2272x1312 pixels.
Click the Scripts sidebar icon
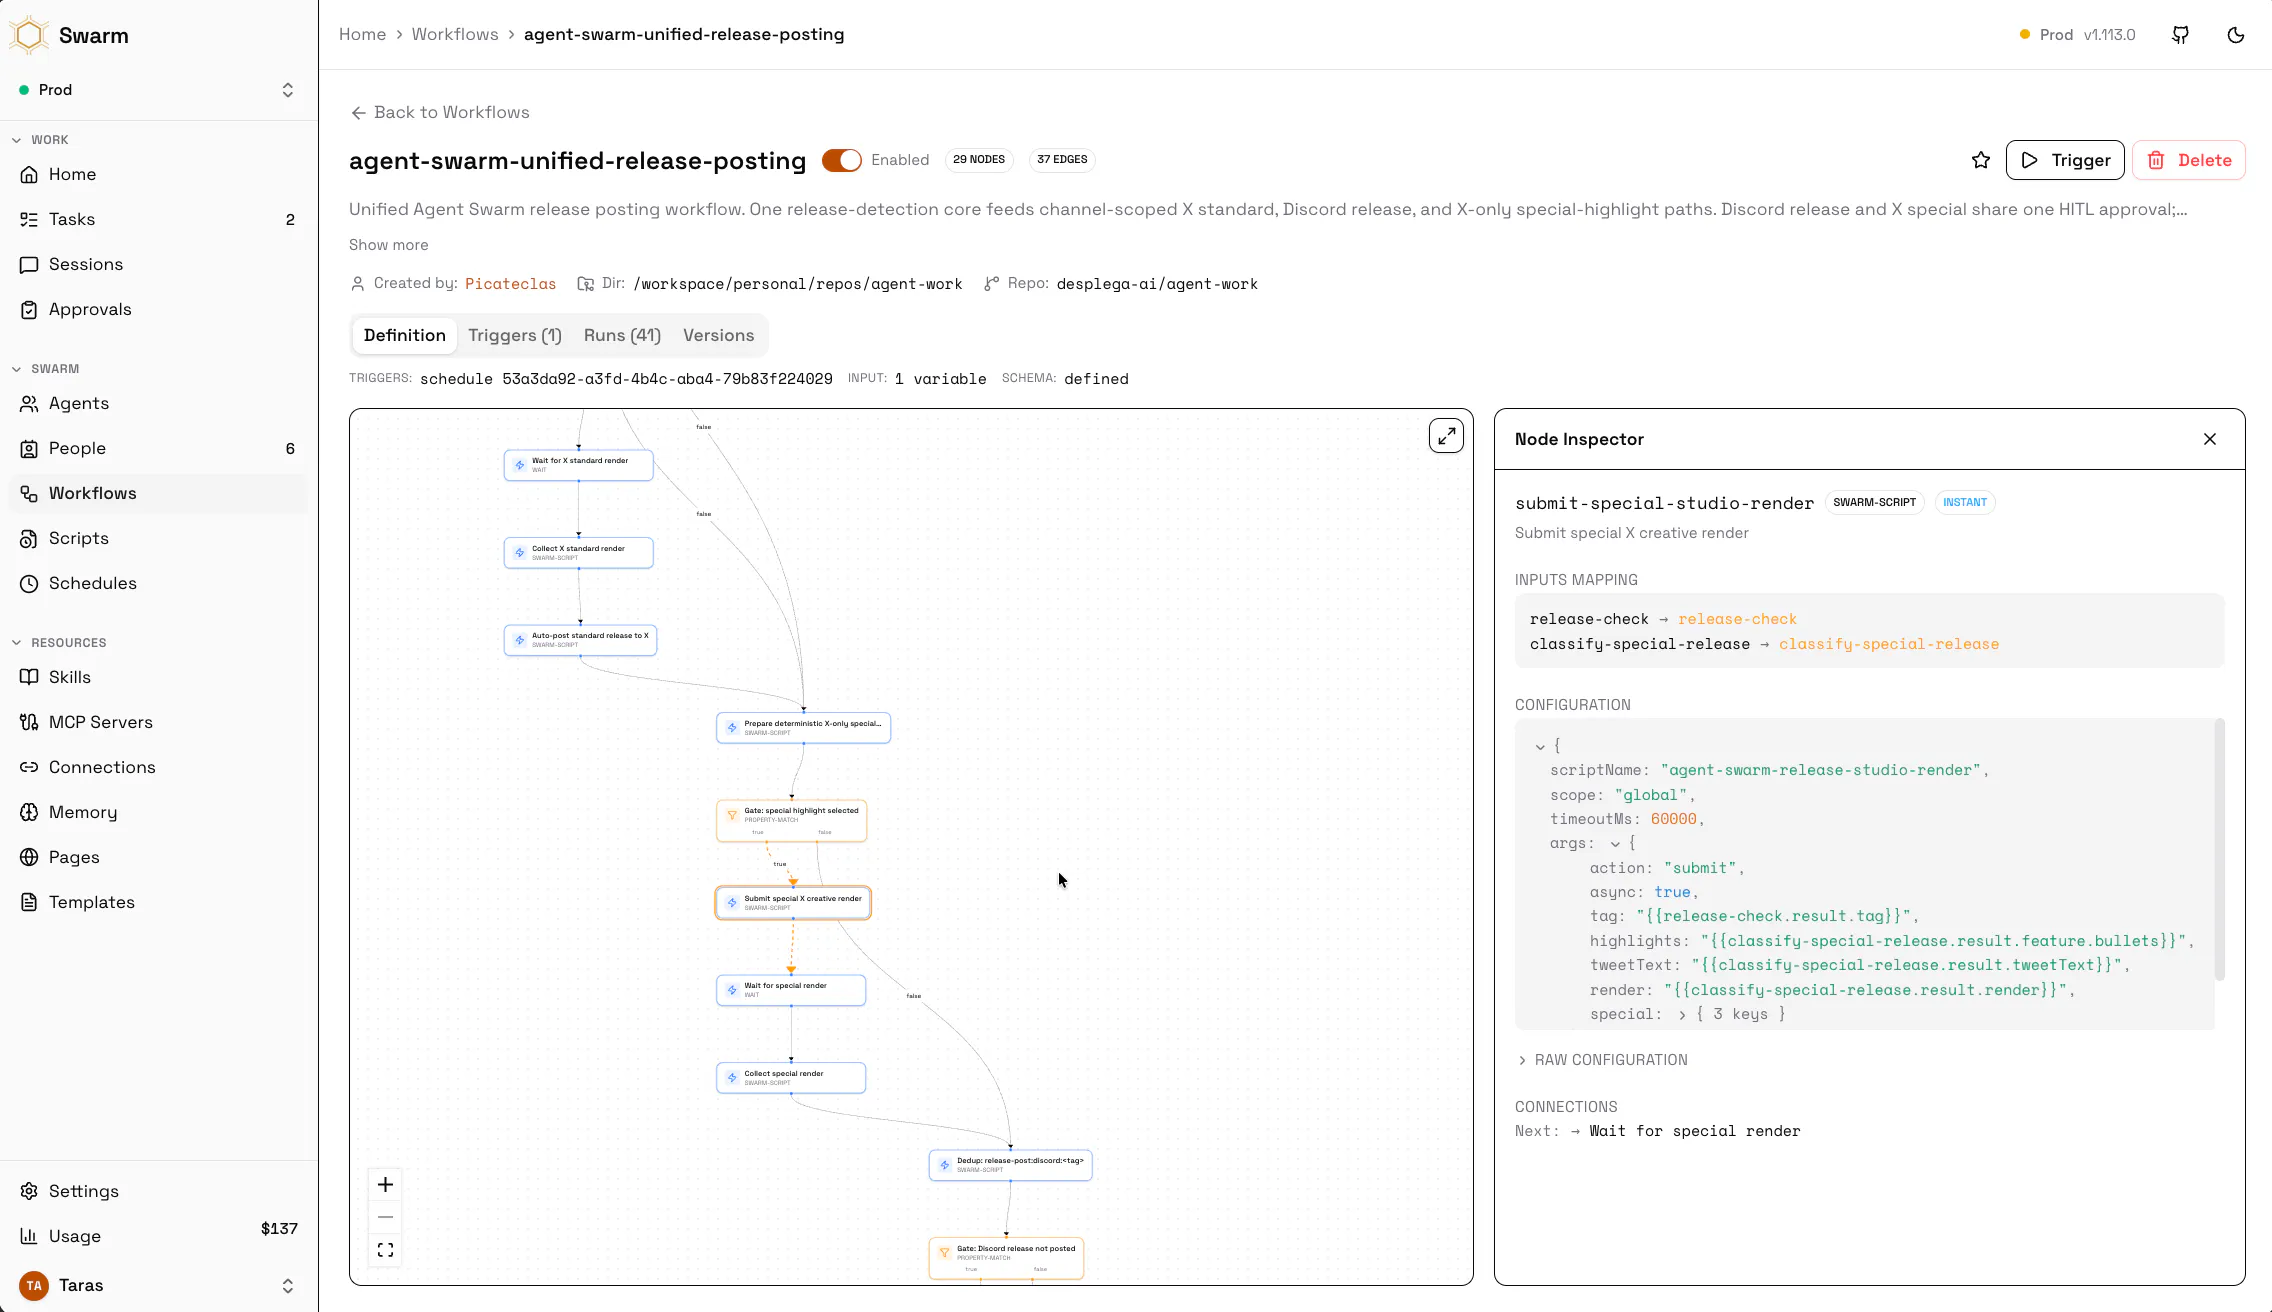coord(29,538)
